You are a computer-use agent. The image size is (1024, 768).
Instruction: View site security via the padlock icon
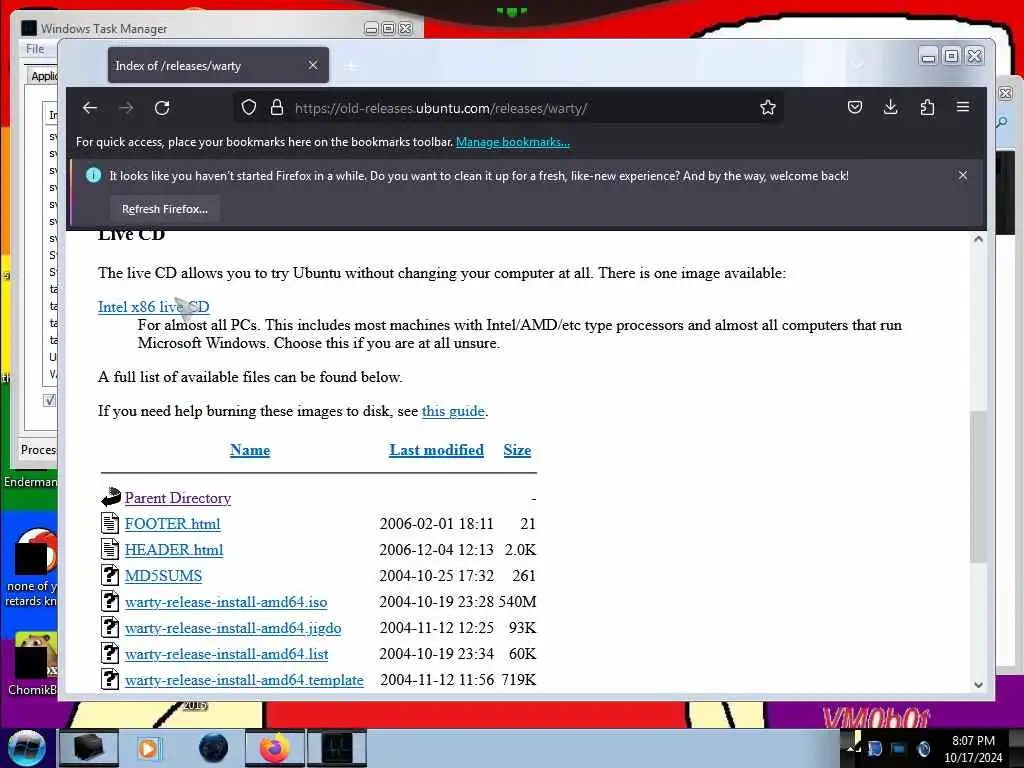(x=277, y=108)
